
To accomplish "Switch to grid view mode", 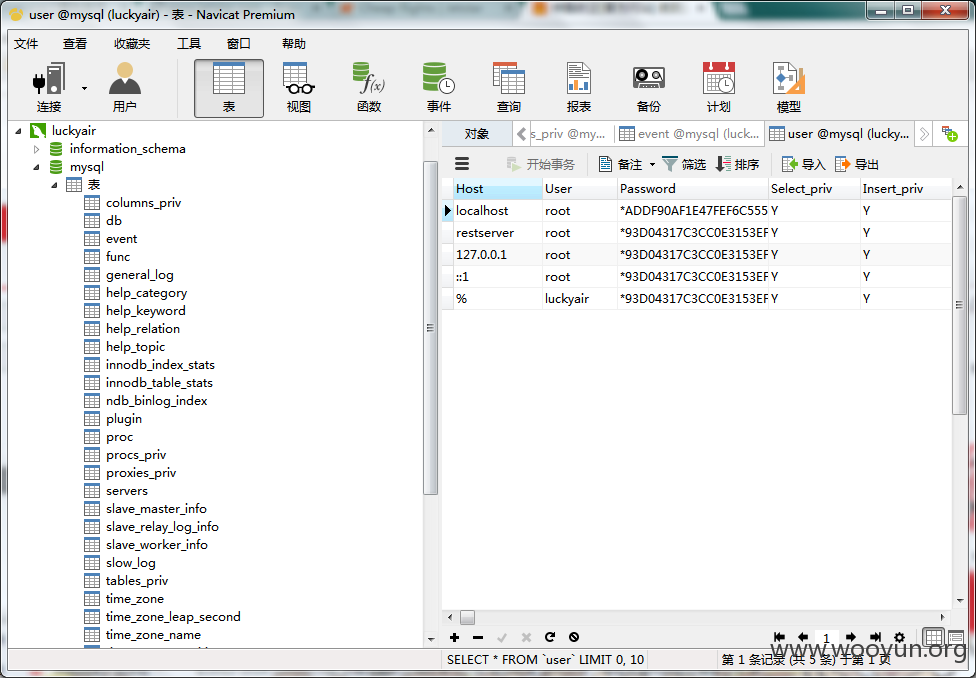I will click(933, 637).
